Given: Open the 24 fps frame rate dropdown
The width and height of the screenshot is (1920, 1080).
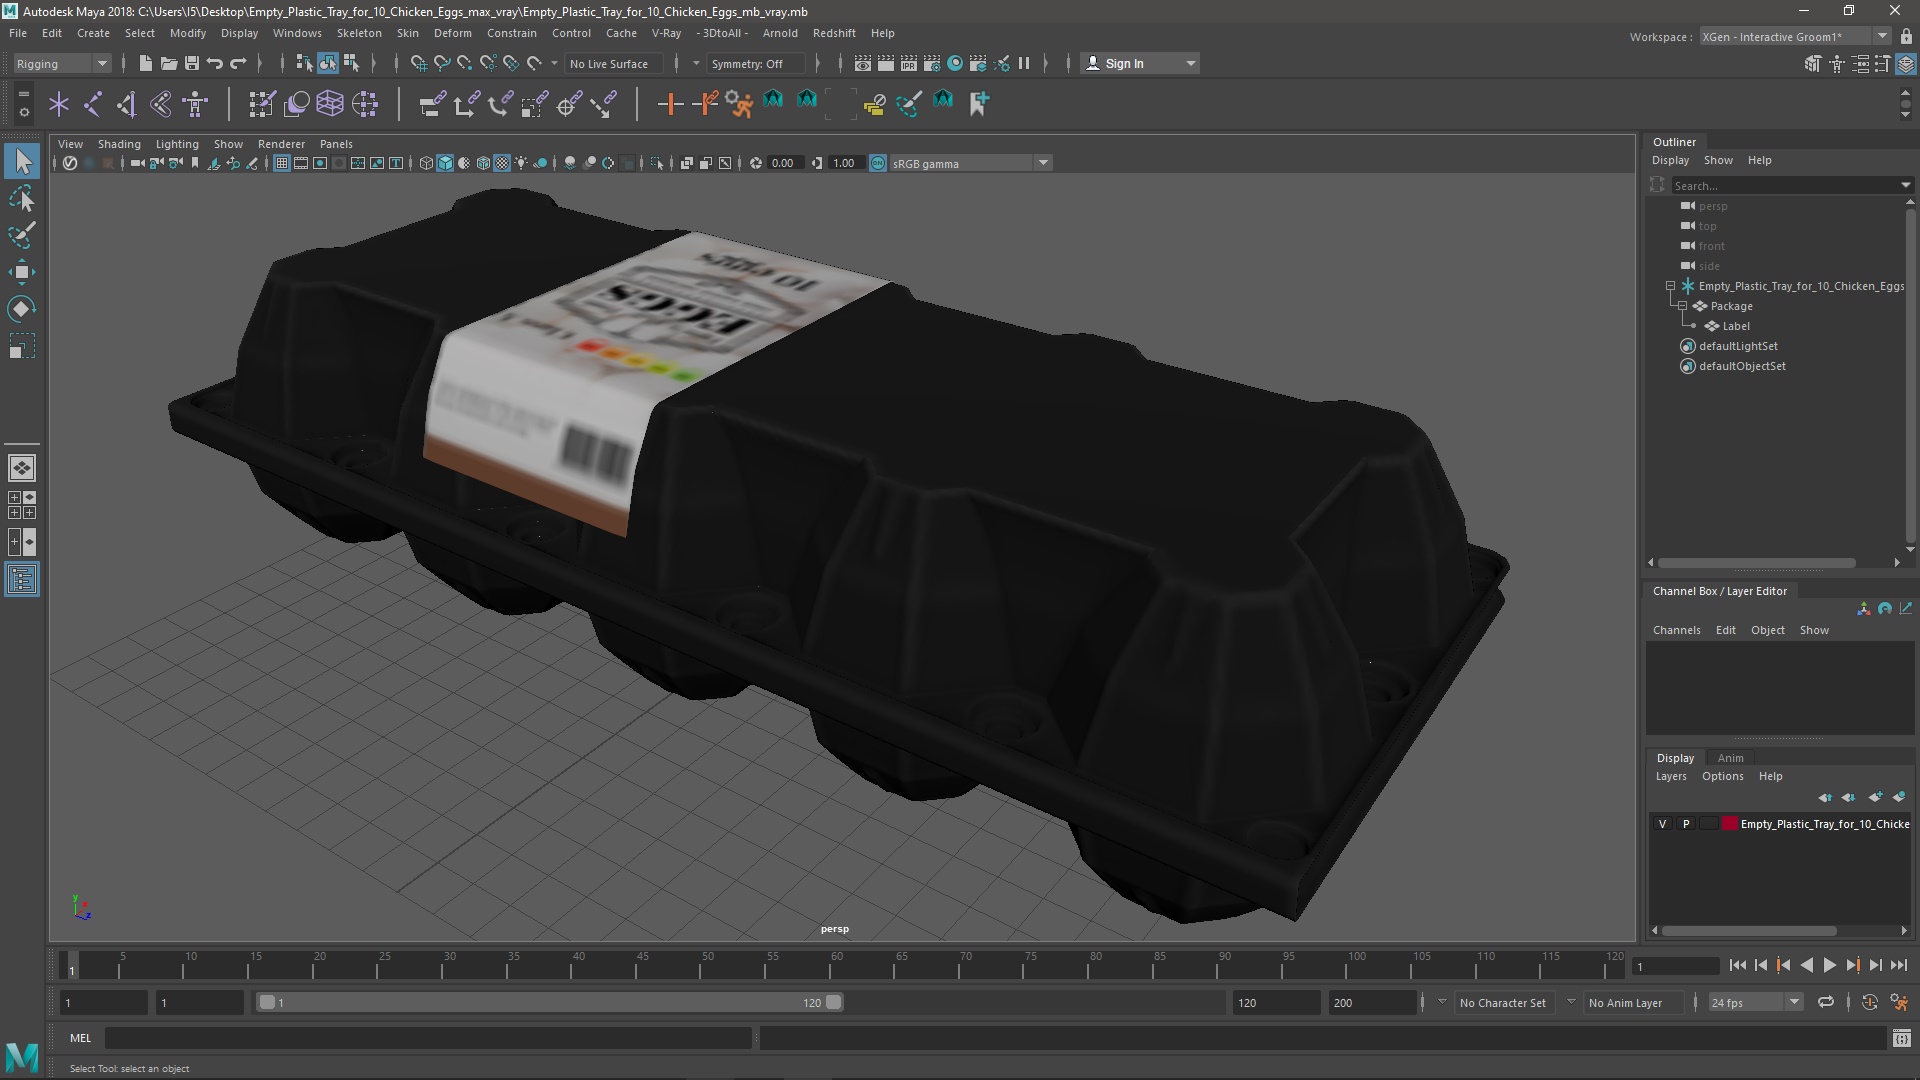Looking at the screenshot, I should (x=1754, y=1002).
